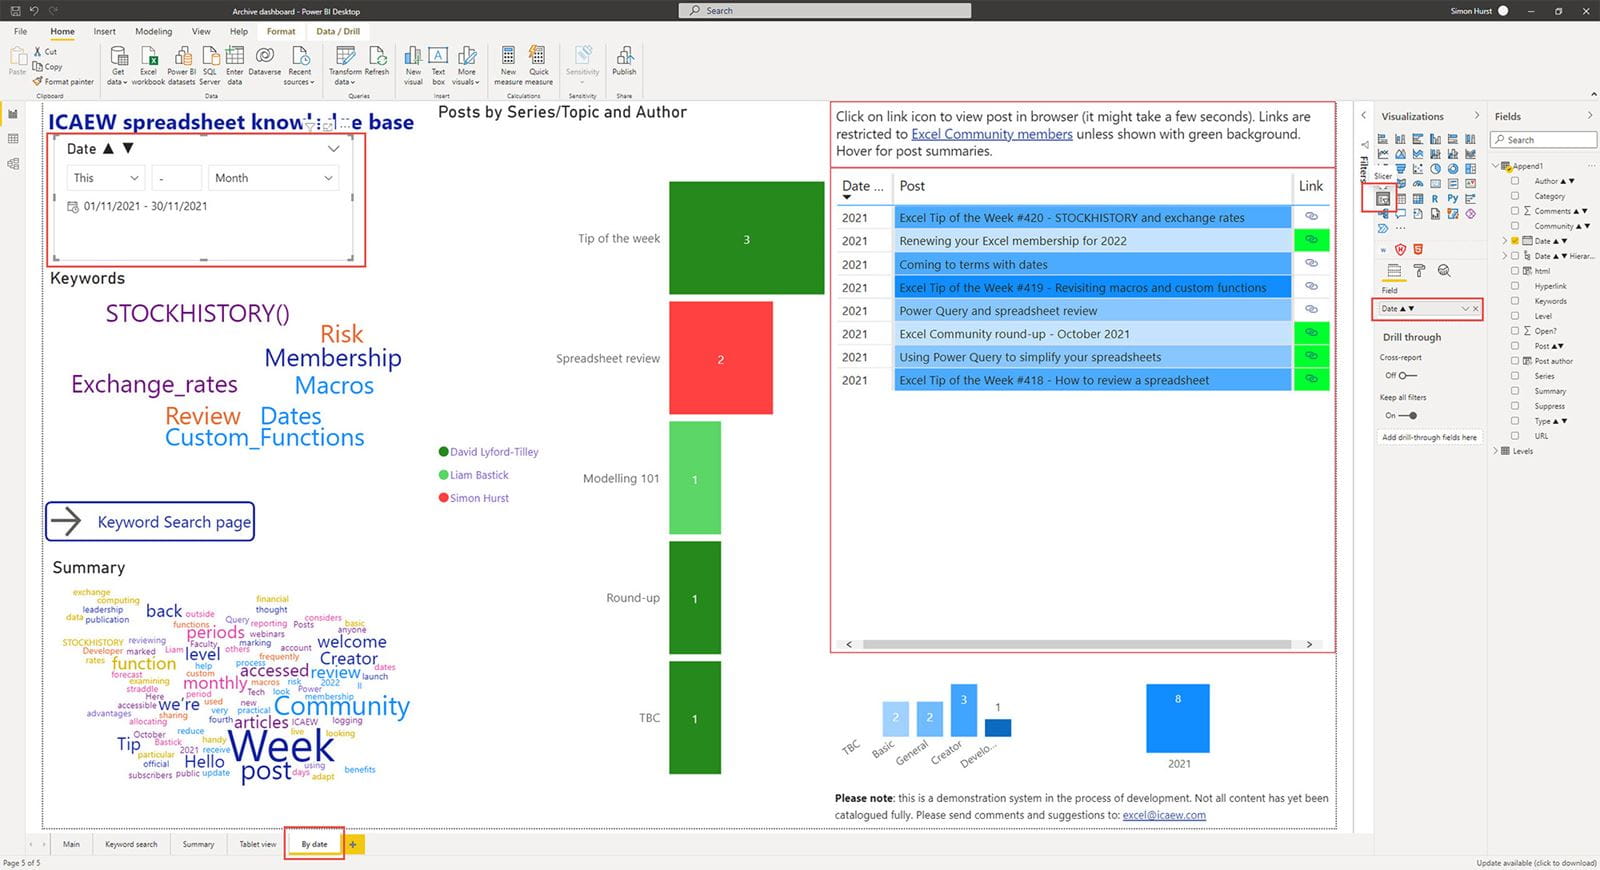Select the Slicer visualization icon
This screenshot has height=870, width=1600.
[x=1383, y=199]
